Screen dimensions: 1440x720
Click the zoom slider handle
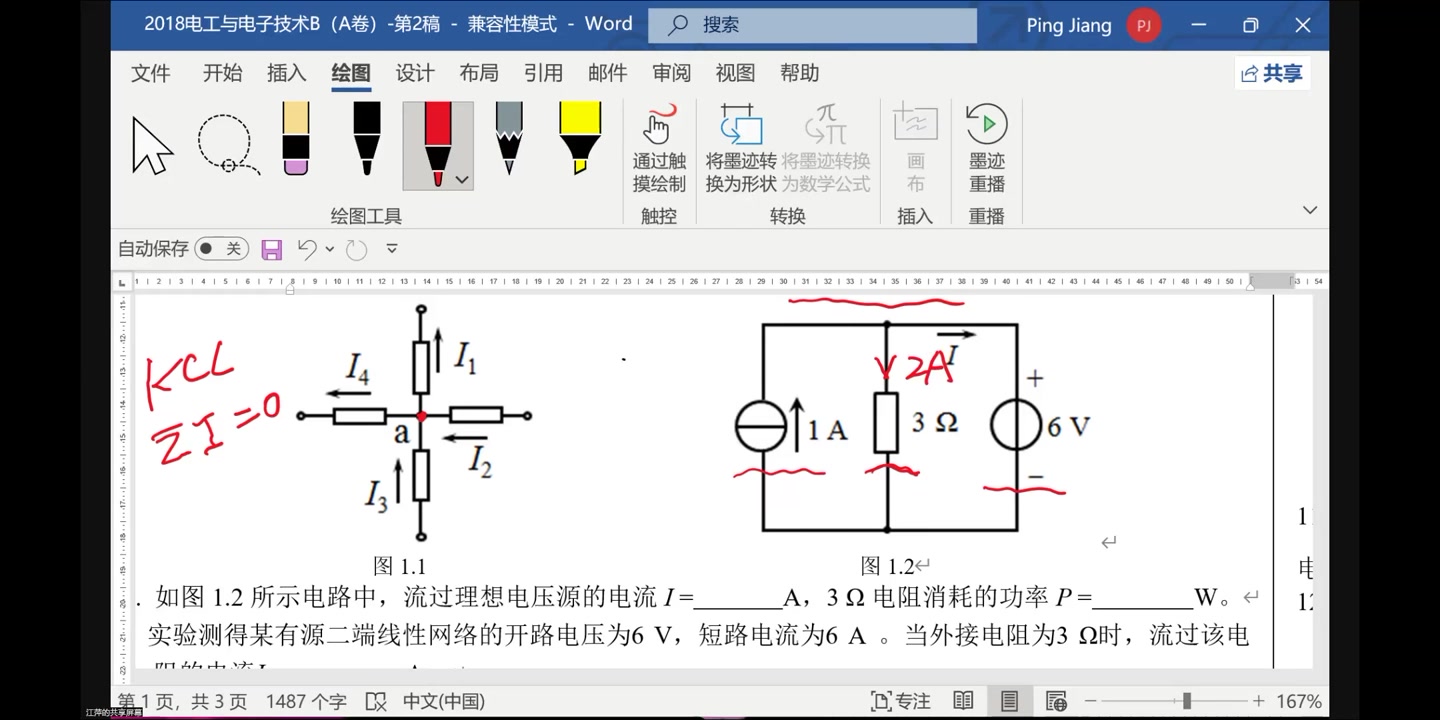[x=1186, y=701]
